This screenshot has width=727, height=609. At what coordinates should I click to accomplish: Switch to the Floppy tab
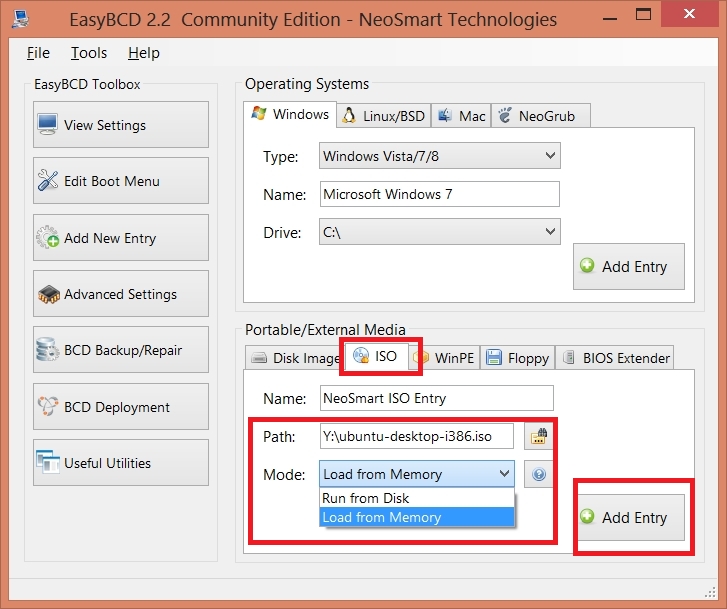pos(517,358)
